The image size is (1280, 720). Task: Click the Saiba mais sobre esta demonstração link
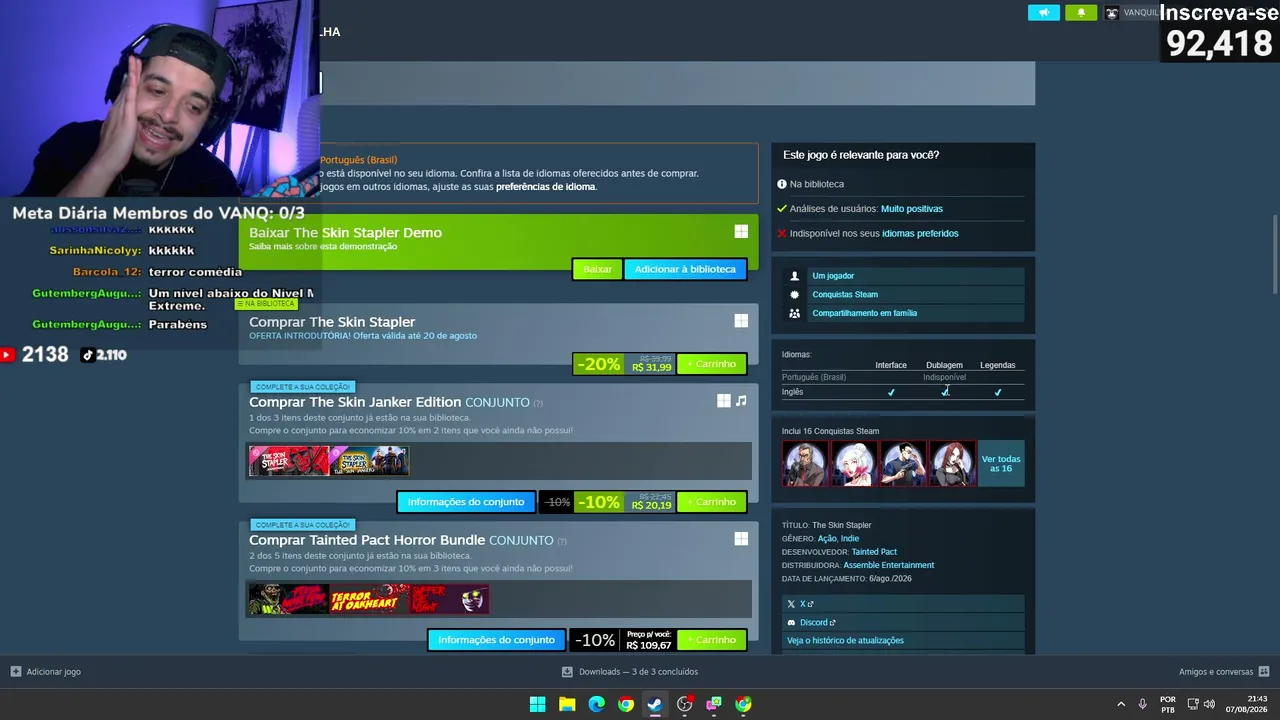[323, 246]
